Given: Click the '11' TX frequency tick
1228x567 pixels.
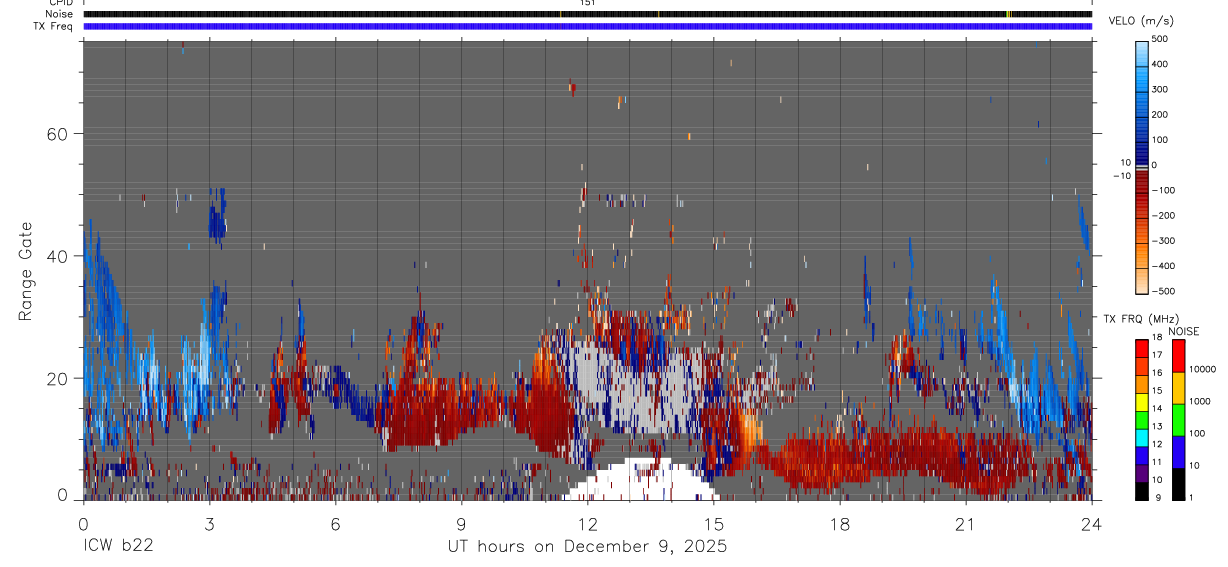Looking at the screenshot, I should point(1157,462).
